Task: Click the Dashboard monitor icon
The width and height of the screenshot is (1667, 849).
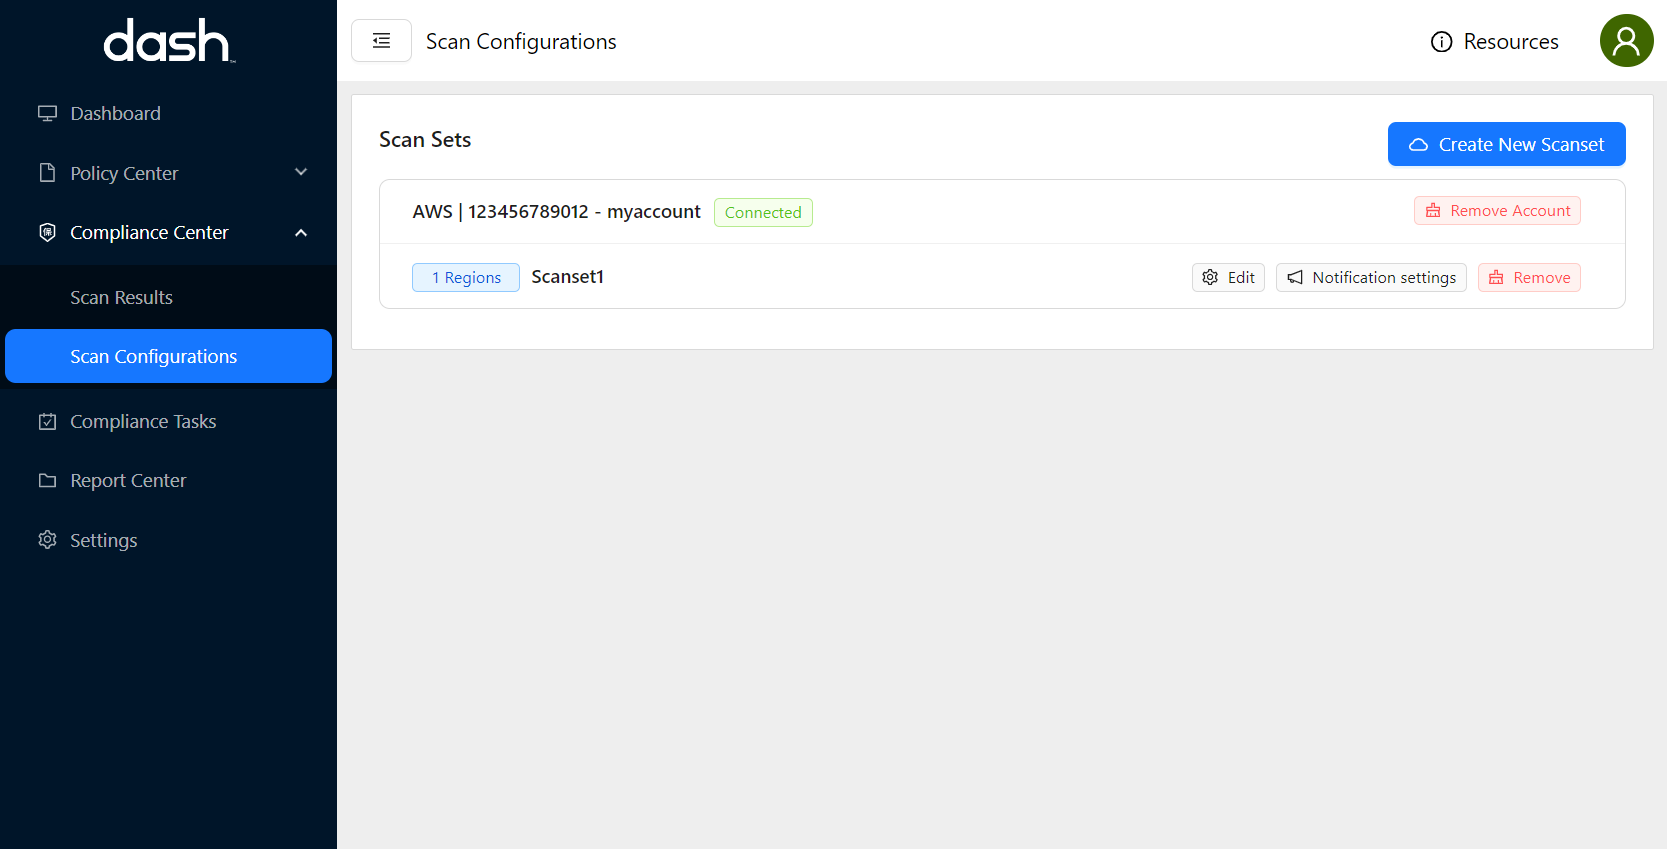Action: click(47, 113)
